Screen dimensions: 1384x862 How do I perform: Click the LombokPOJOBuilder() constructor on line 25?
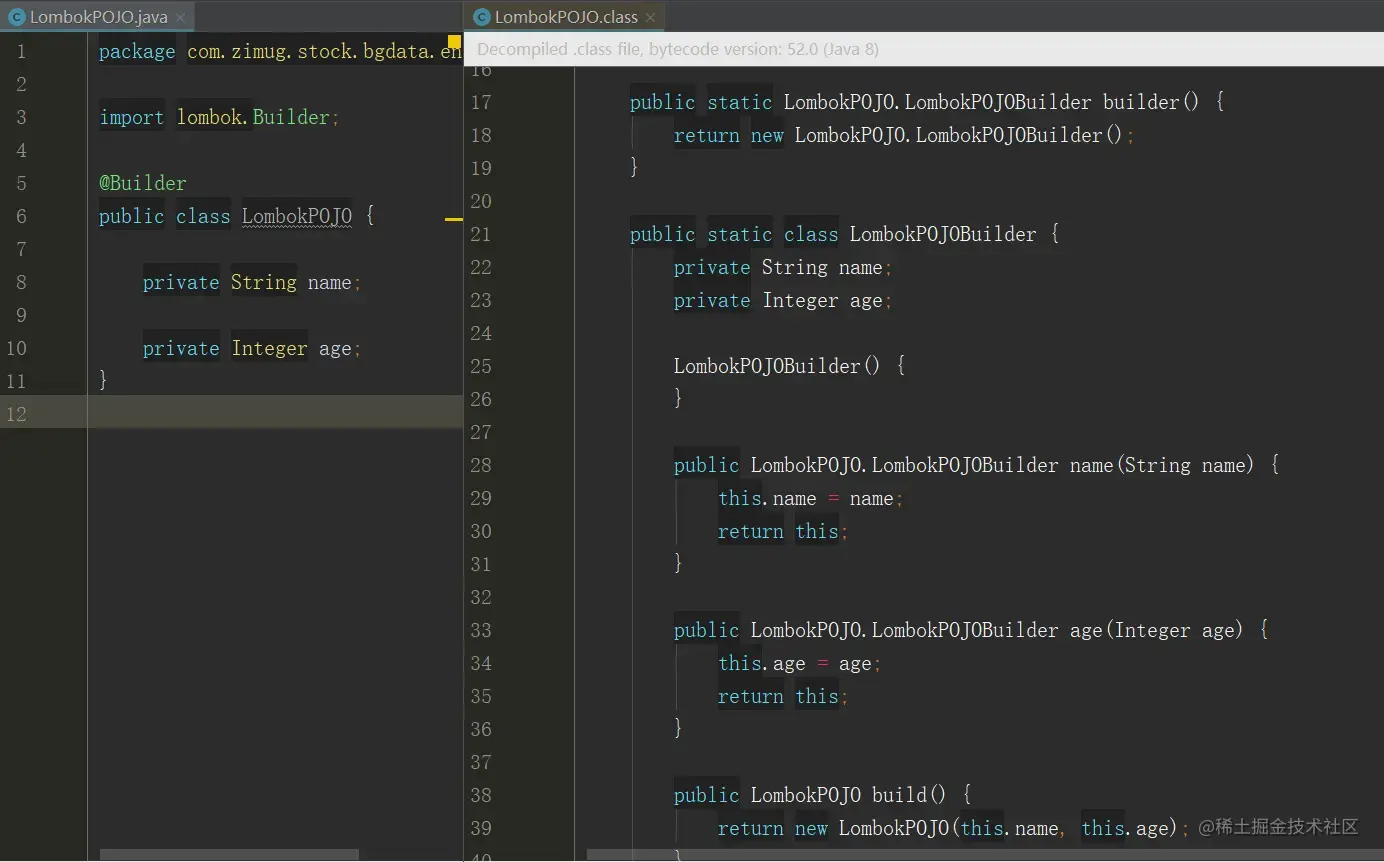[x=766, y=366]
